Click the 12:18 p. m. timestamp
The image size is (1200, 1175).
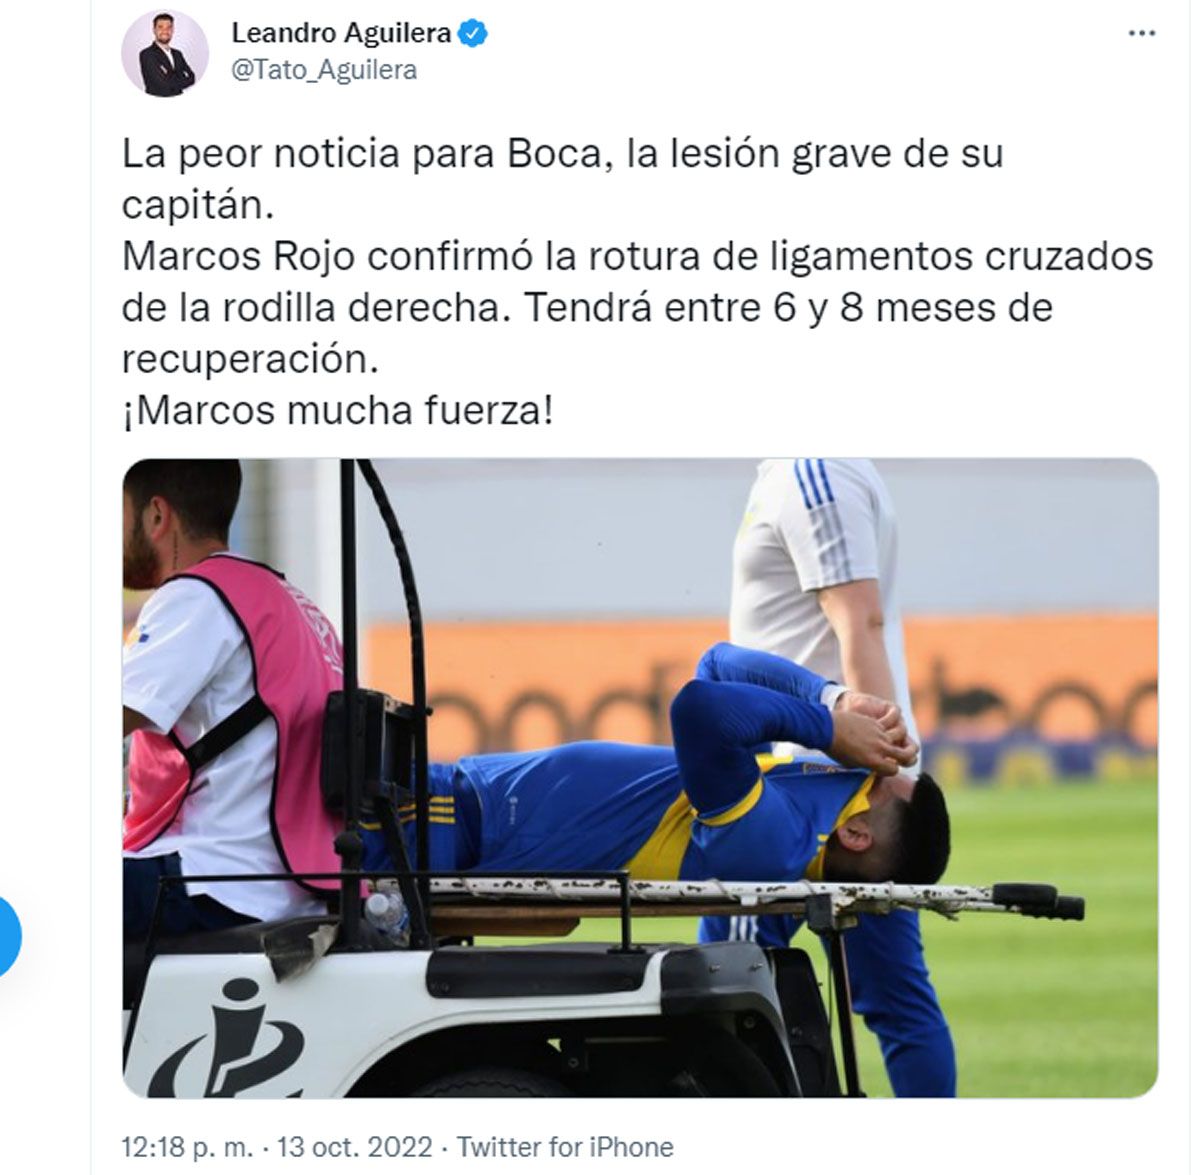pyautogui.click(x=188, y=1146)
